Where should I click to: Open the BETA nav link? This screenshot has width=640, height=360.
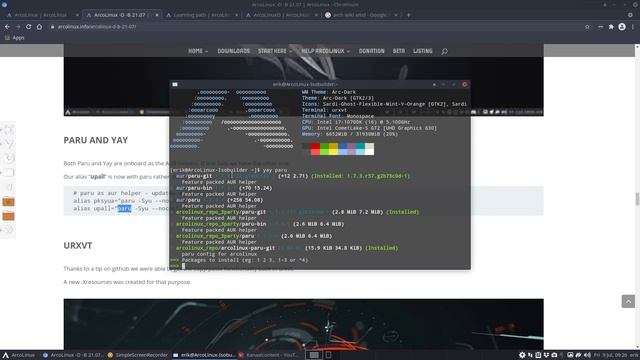click(399, 51)
